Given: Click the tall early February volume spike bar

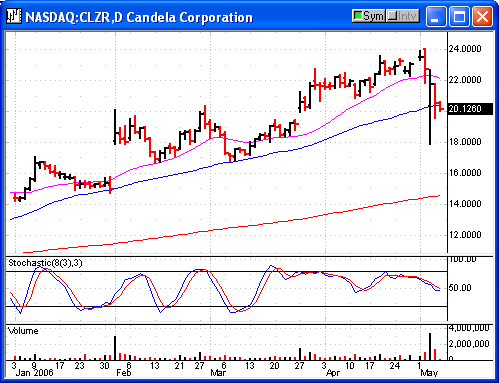Looking at the screenshot, I should [115, 348].
